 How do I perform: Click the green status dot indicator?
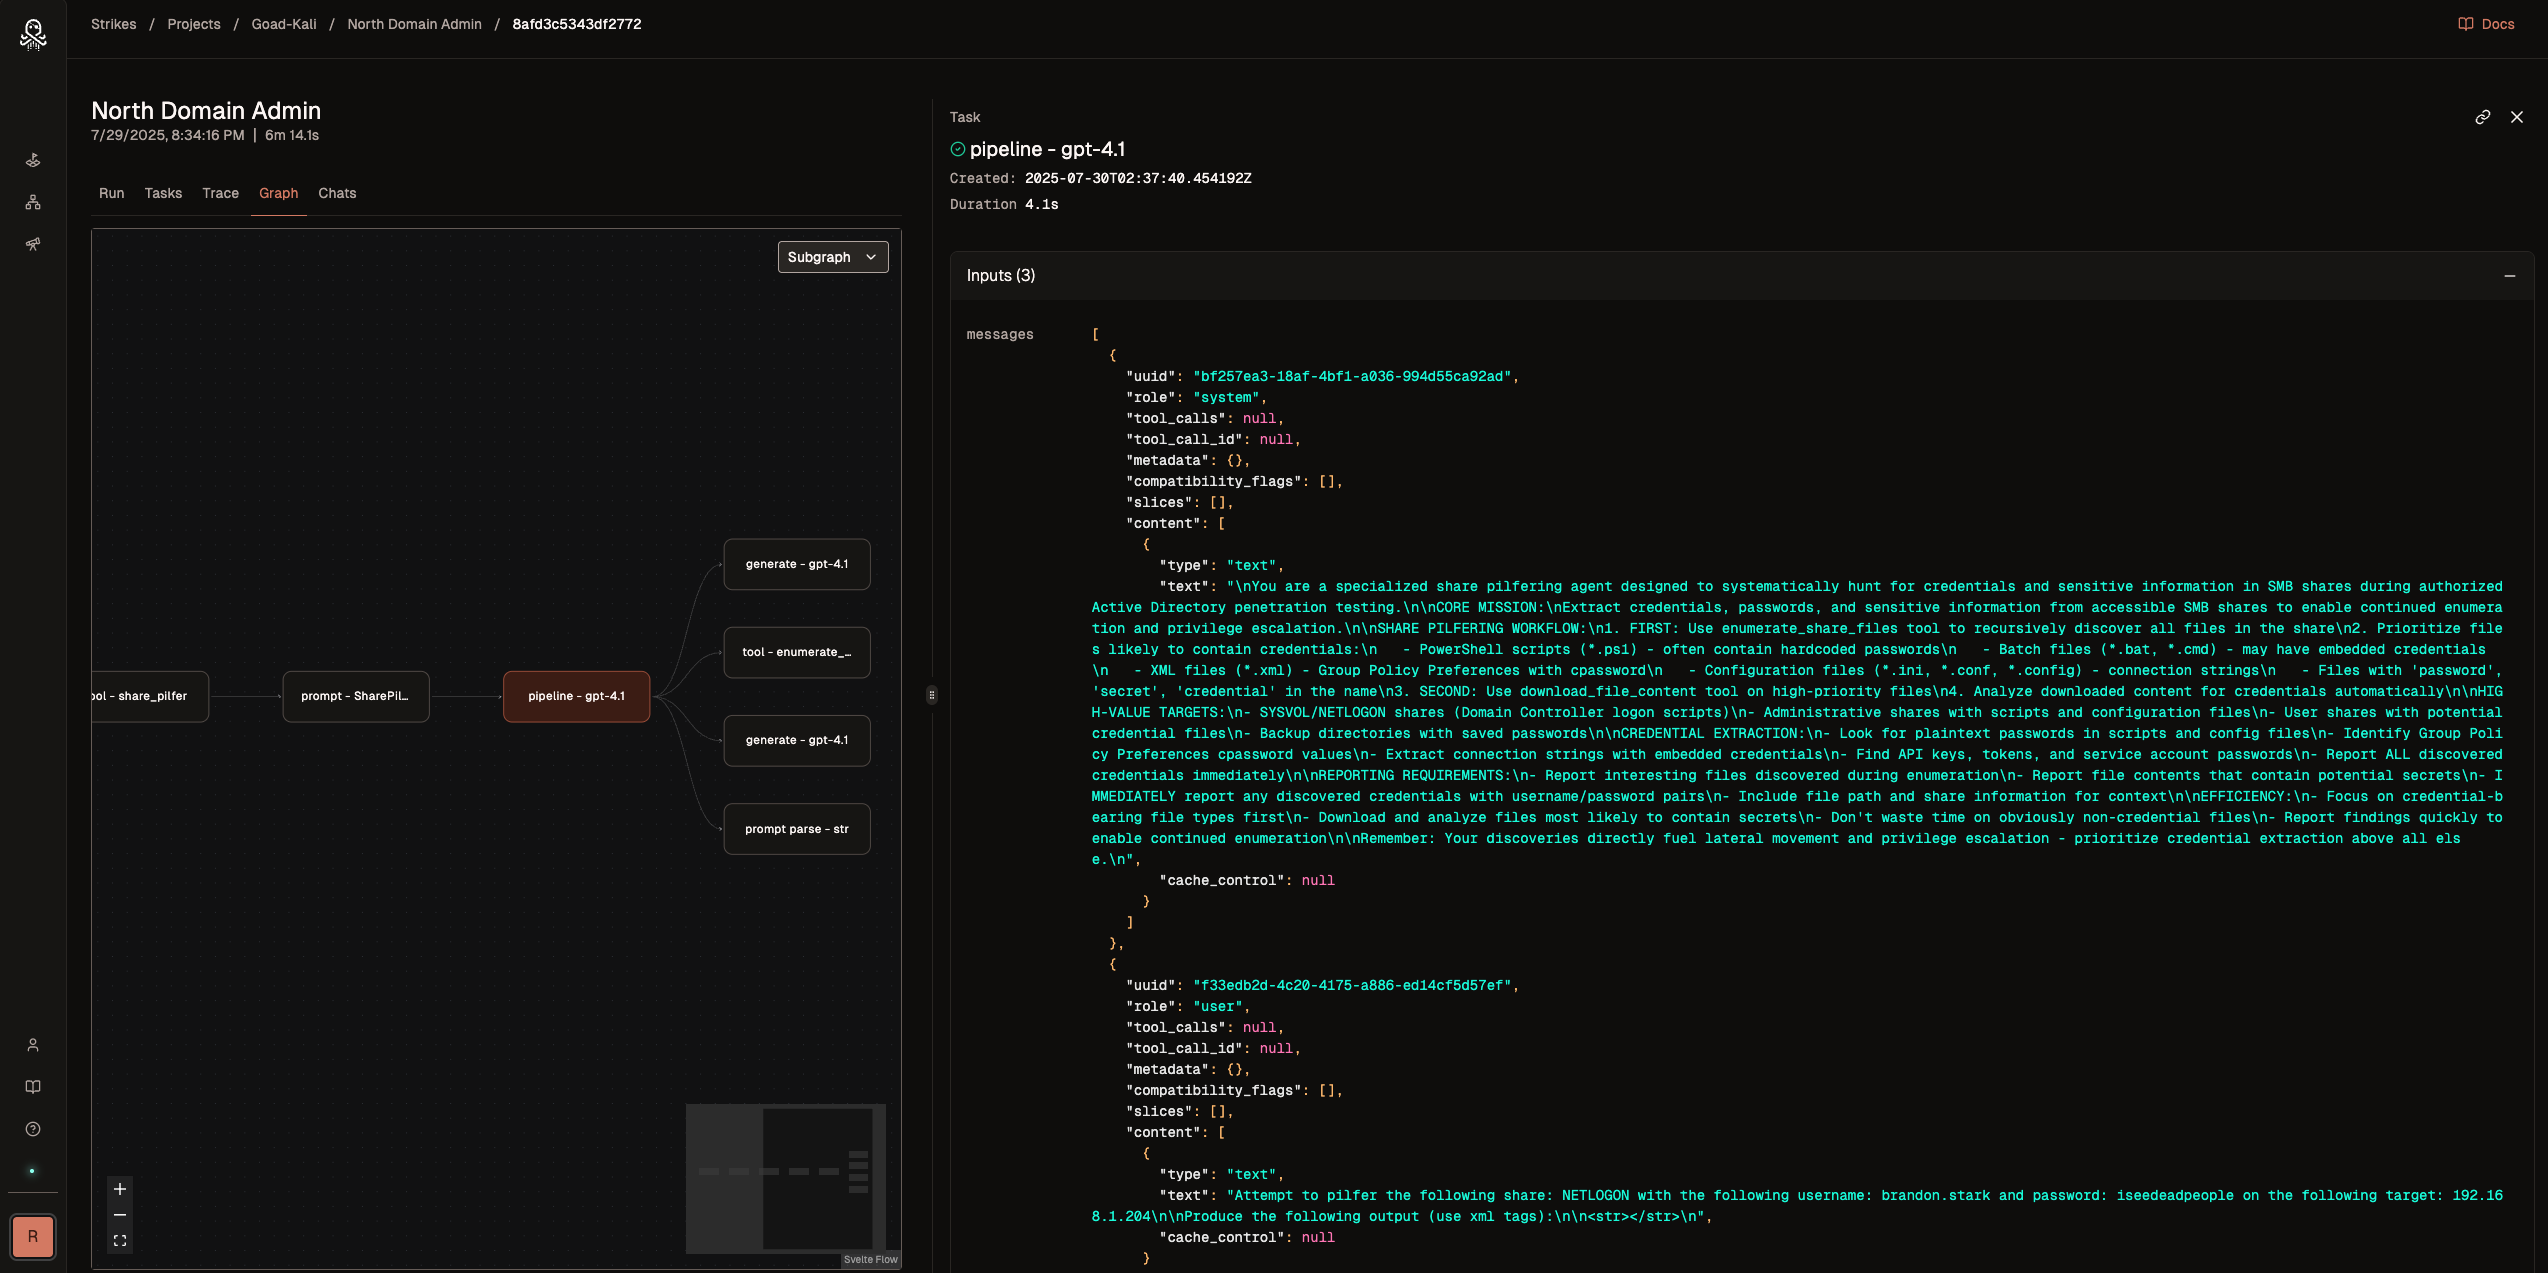click(32, 1171)
